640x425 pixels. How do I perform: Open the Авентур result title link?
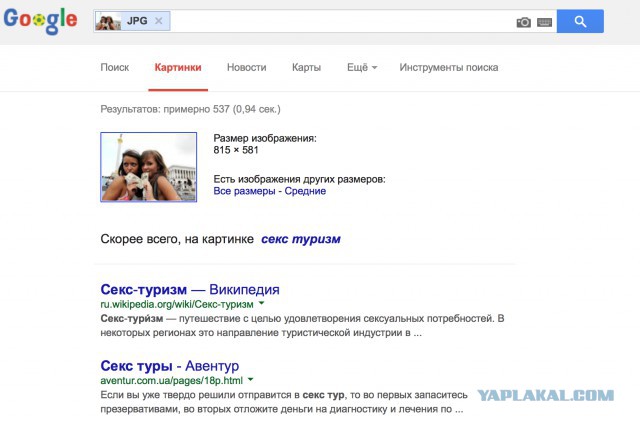coord(170,366)
